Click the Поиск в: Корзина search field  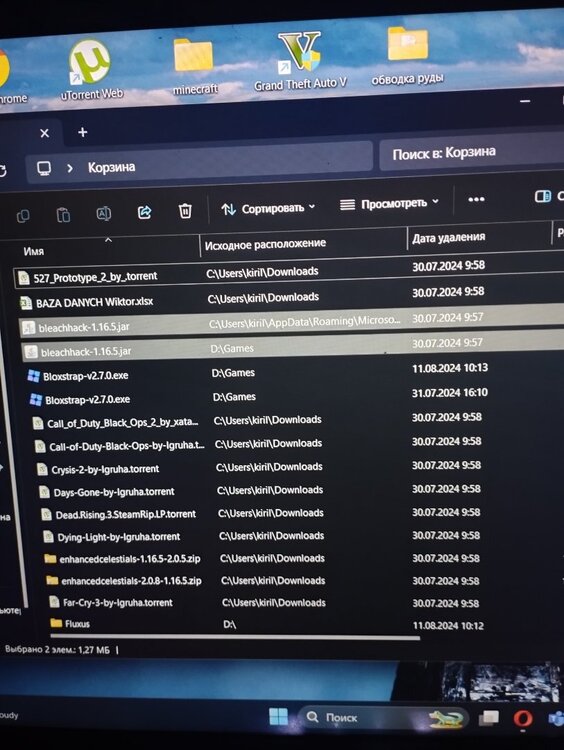click(471, 153)
